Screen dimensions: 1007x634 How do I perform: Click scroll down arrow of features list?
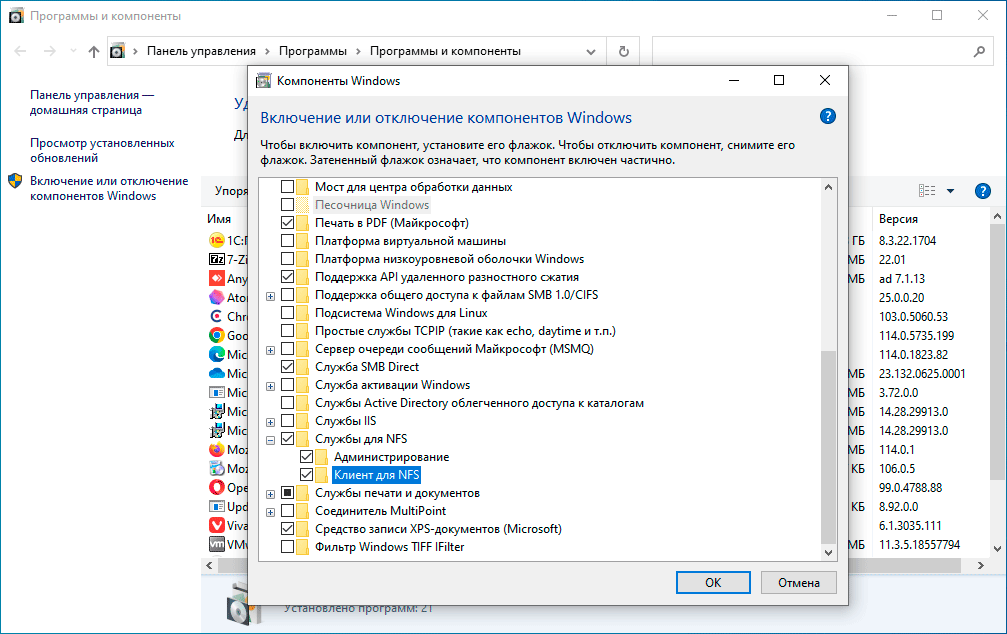[x=828, y=552]
